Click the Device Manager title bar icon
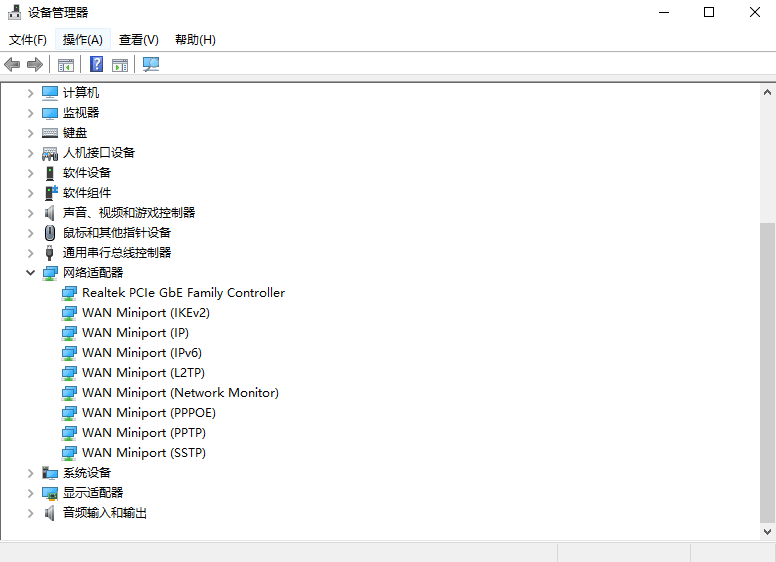The width and height of the screenshot is (776, 562). tap(14, 12)
